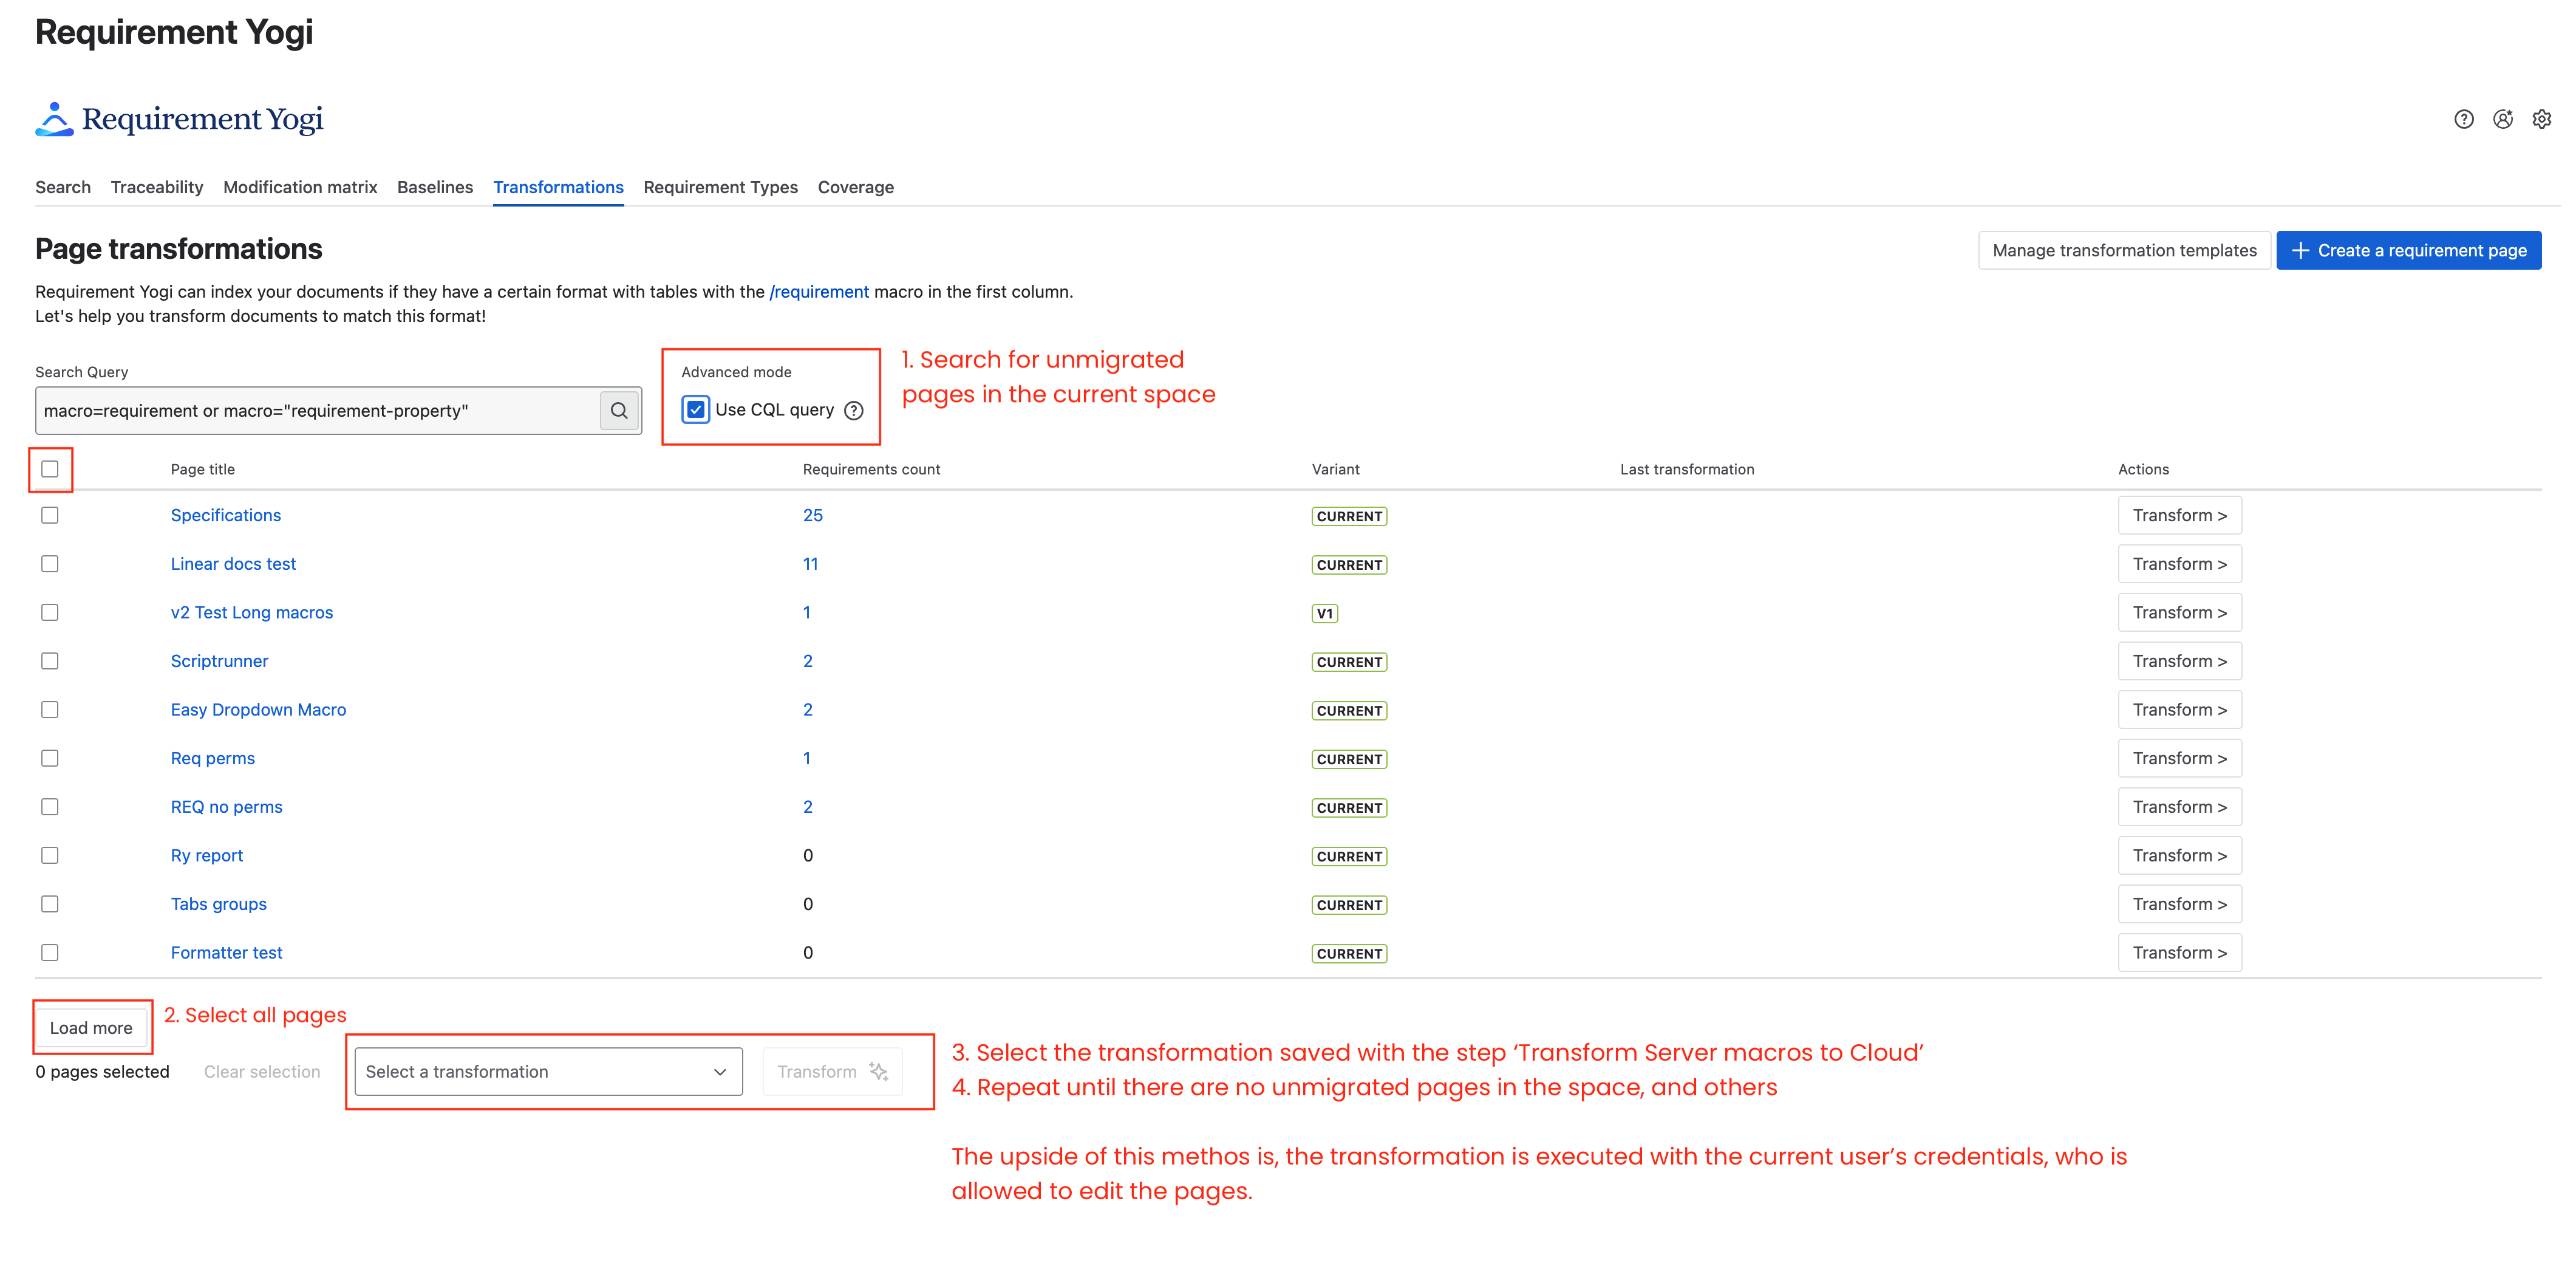Click the search magnifier icon in query field
Viewport: 2576px width, 1283px height.
click(619, 411)
